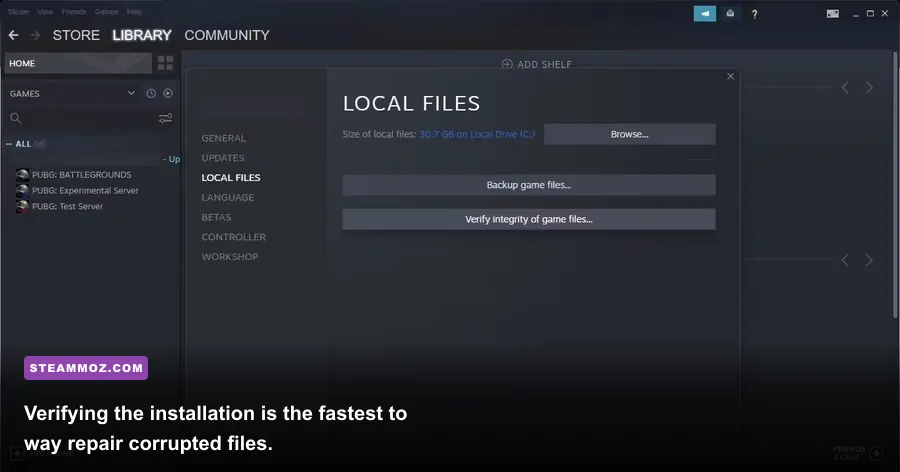
Task: Select PUBG: Experimental Server in list
Action: [x=85, y=191]
